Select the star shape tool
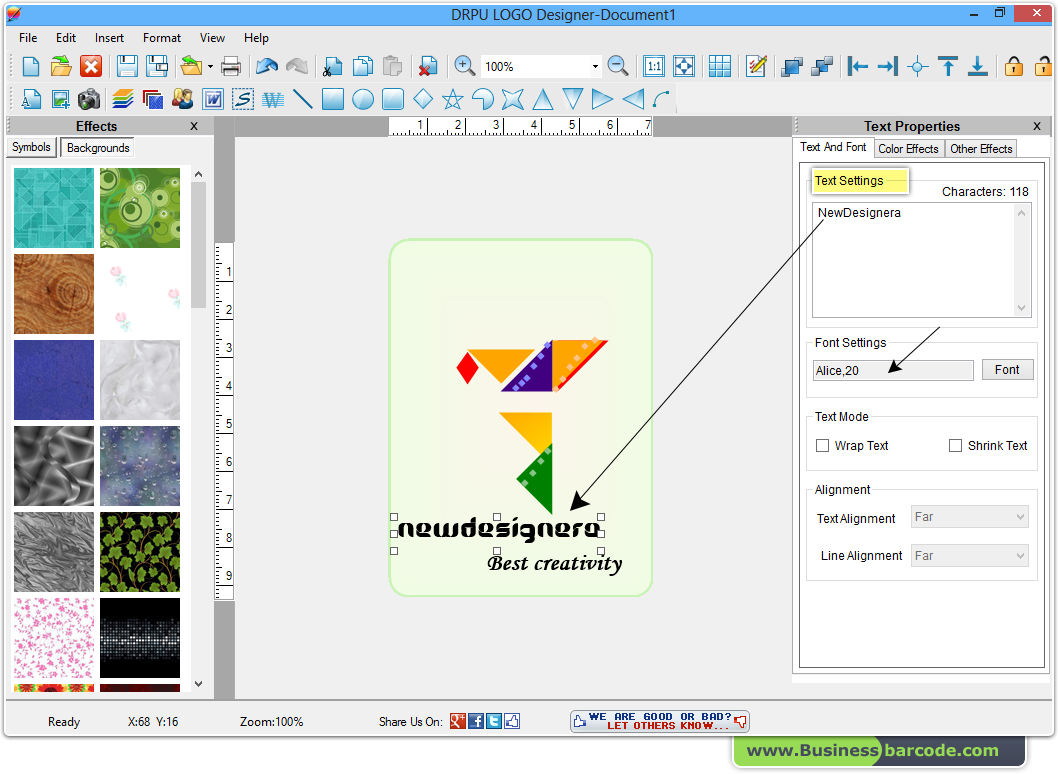This screenshot has width=1058, height=774. pyautogui.click(x=453, y=98)
